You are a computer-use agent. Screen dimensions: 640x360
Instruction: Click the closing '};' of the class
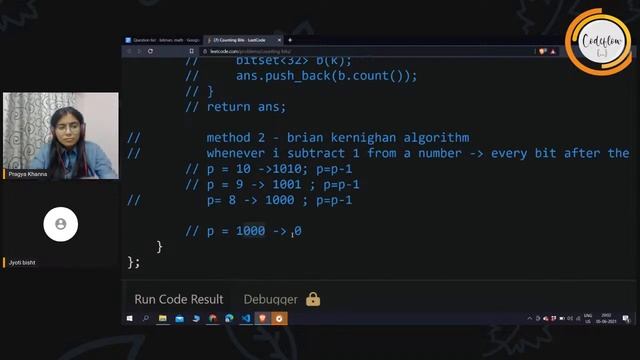tap(134, 262)
